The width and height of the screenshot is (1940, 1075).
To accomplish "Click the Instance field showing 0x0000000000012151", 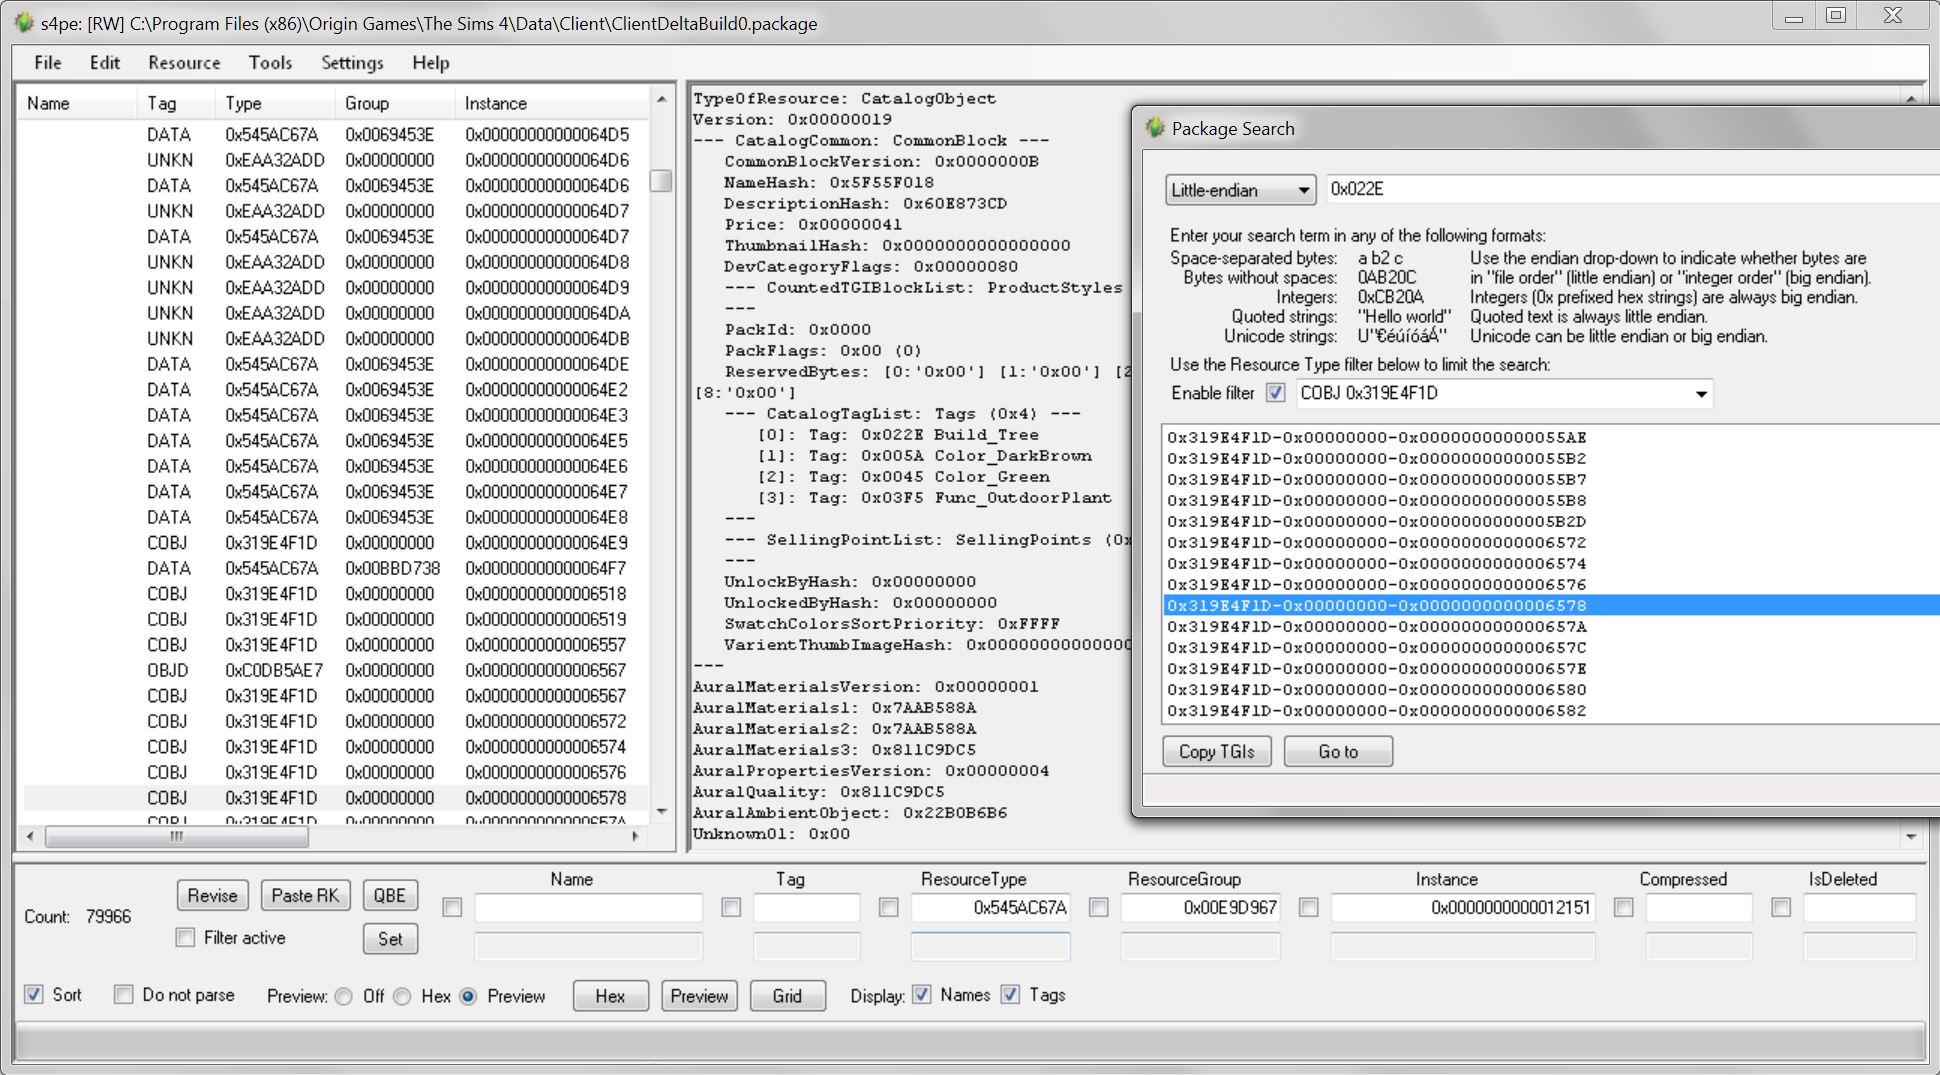I will [x=1463, y=907].
